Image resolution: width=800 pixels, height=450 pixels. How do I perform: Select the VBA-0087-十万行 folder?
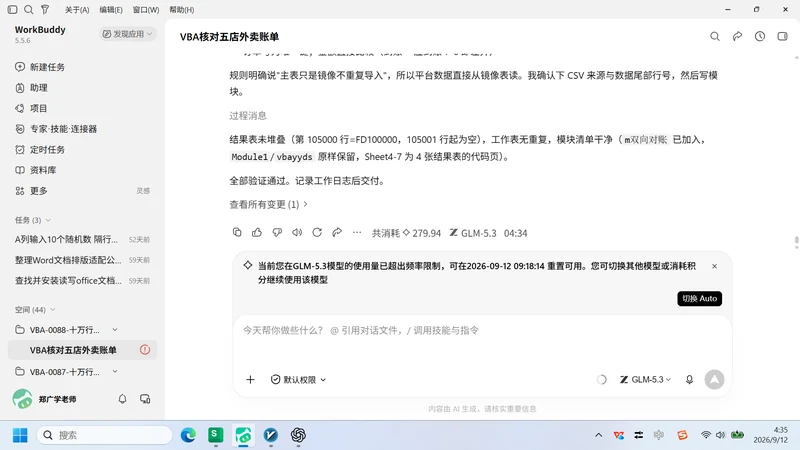pyautogui.click(x=64, y=372)
